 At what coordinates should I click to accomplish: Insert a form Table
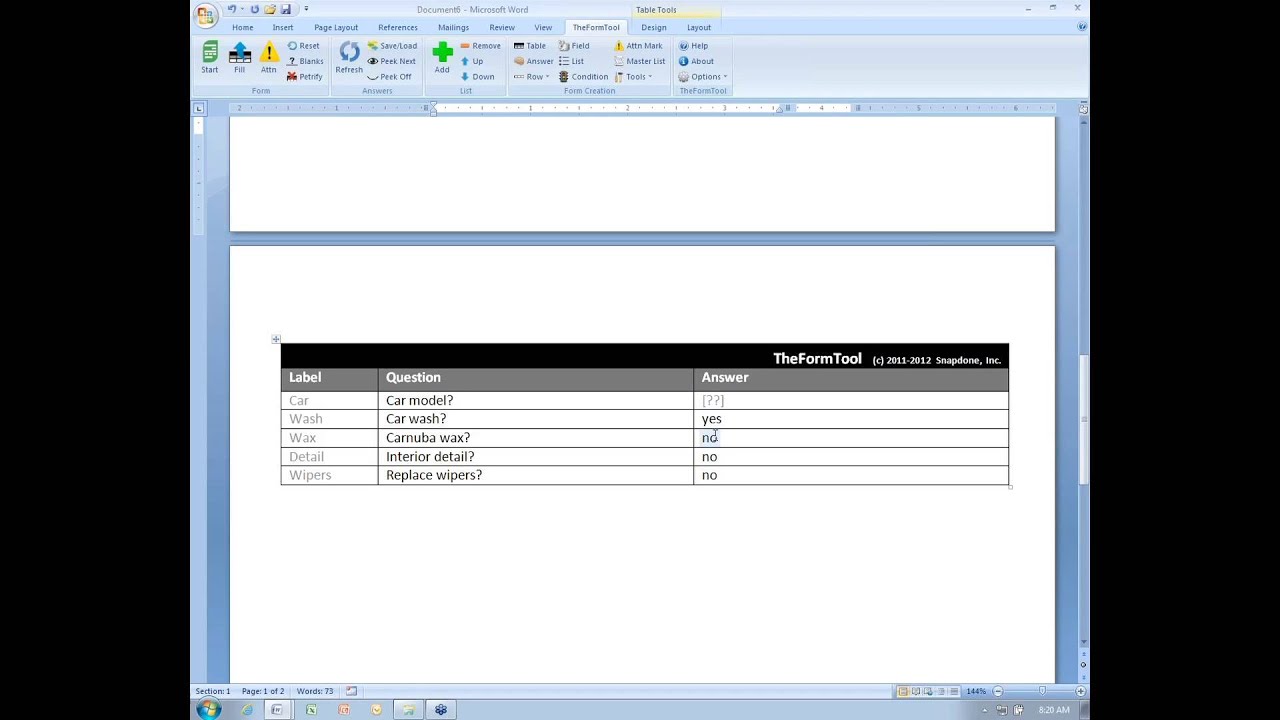click(x=530, y=46)
